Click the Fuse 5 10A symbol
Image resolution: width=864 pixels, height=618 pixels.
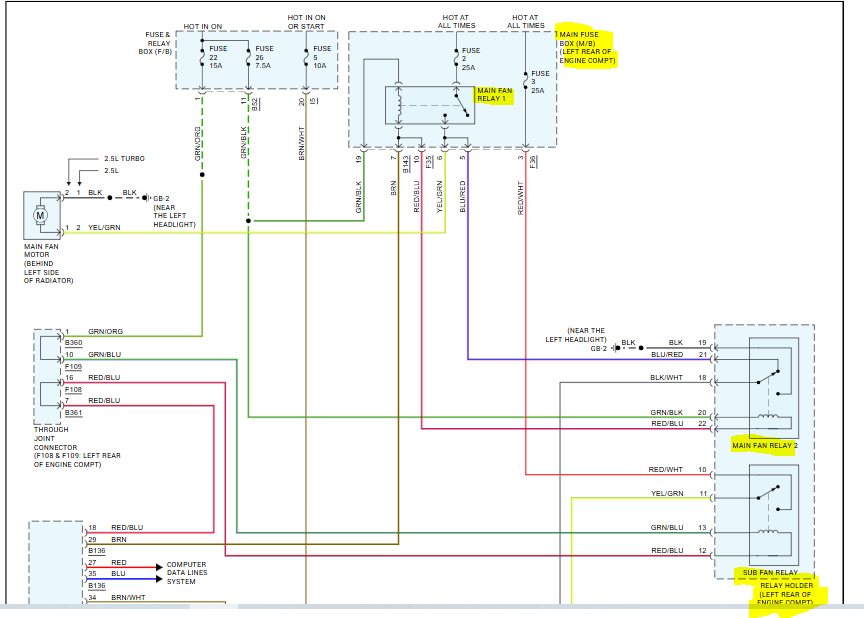[x=306, y=57]
